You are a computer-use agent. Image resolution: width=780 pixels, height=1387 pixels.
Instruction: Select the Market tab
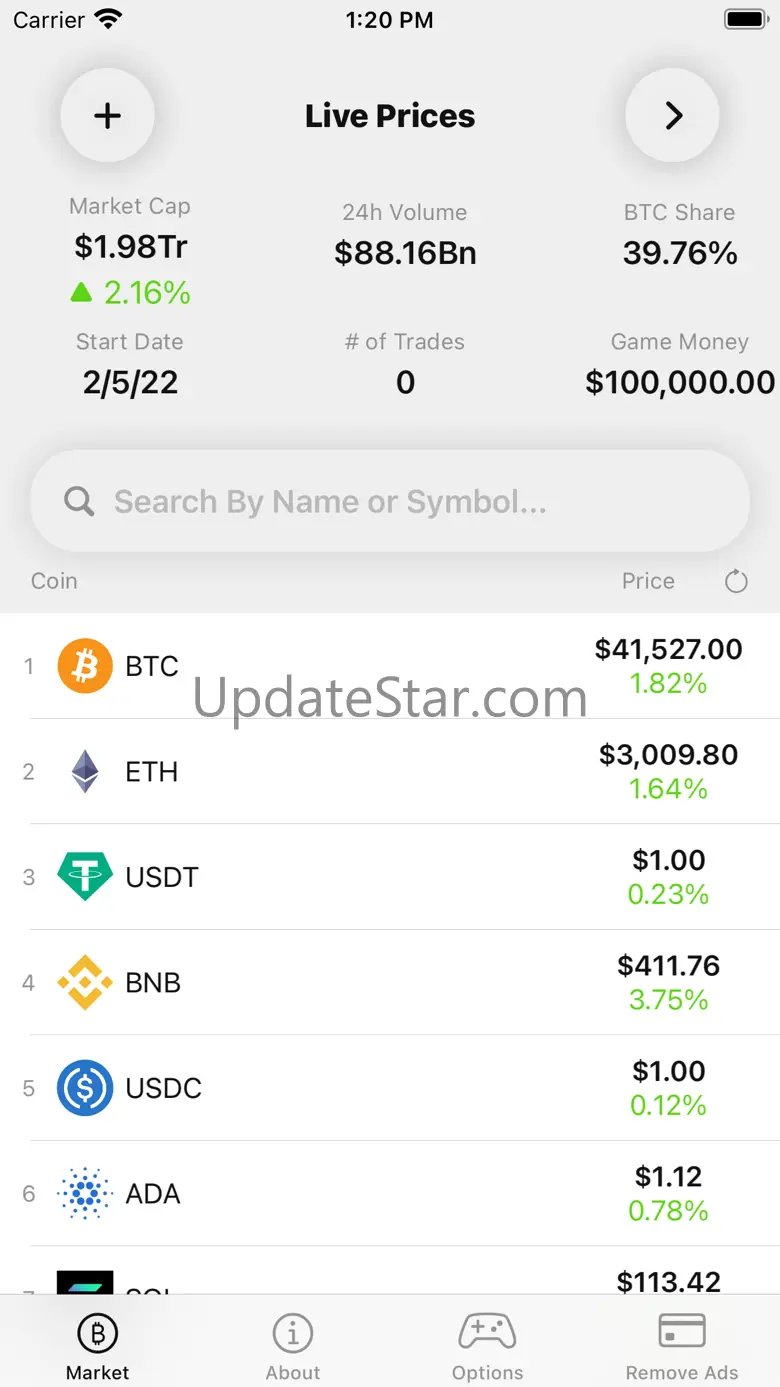pos(98,1346)
